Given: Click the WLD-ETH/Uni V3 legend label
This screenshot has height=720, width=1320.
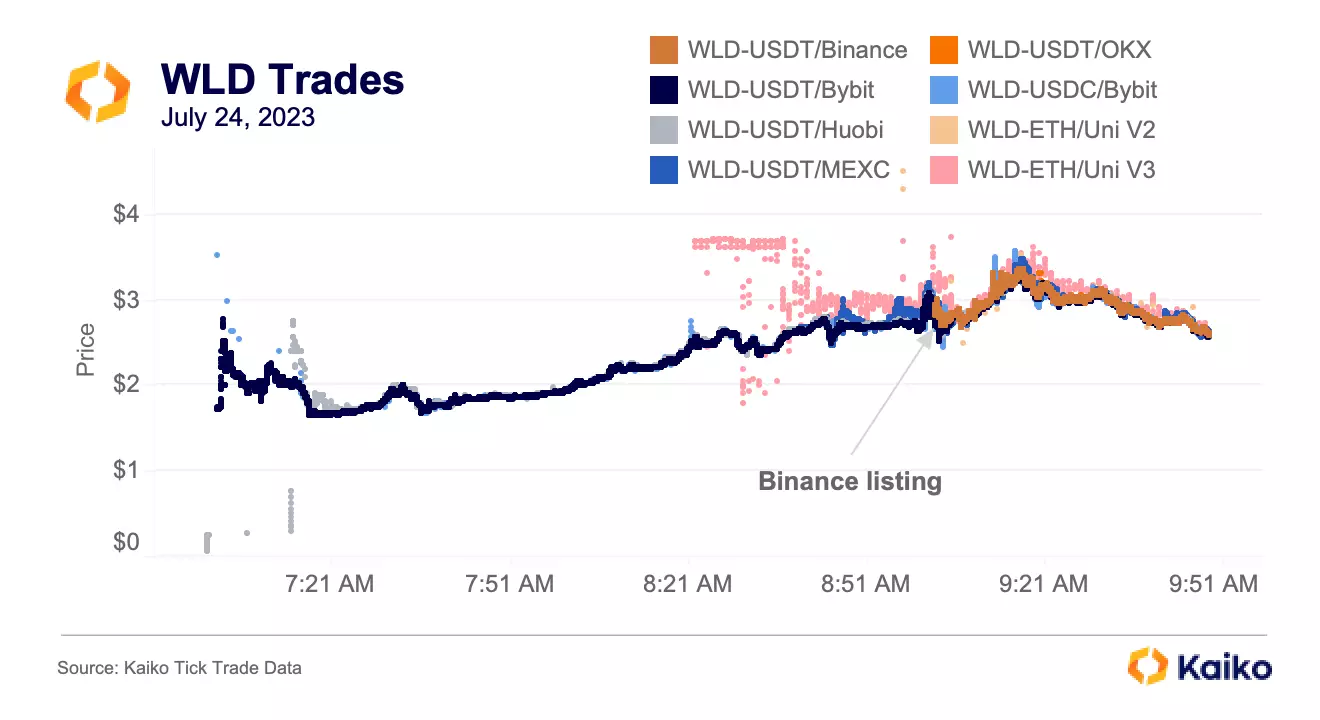Looking at the screenshot, I should pyautogui.click(x=1061, y=169).
